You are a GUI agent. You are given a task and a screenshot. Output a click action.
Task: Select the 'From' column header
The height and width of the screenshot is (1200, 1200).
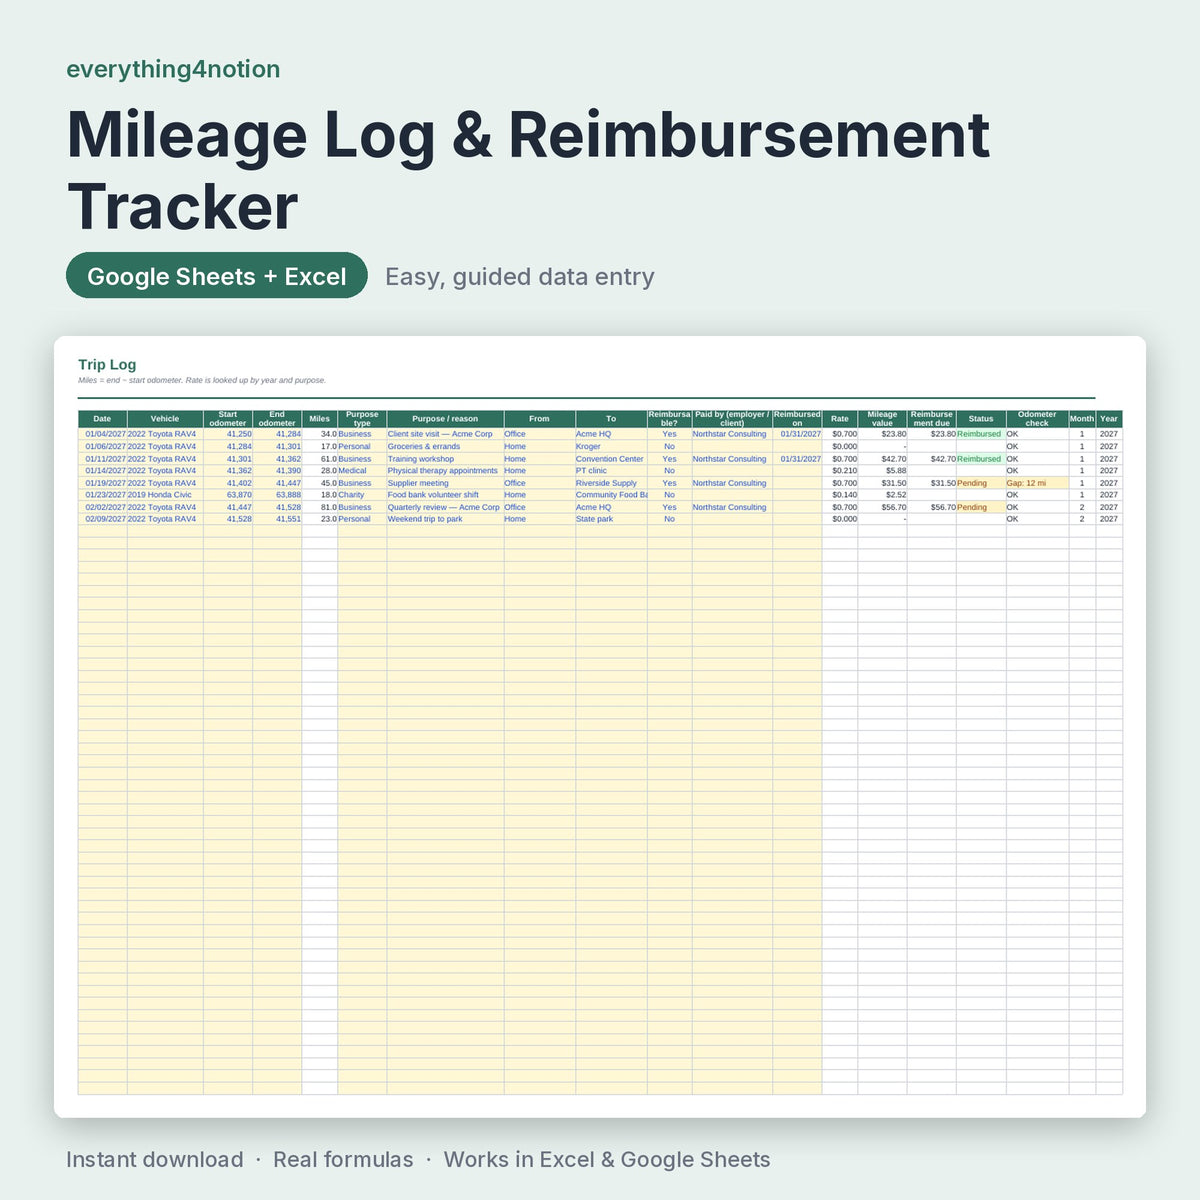coord(539,419)
